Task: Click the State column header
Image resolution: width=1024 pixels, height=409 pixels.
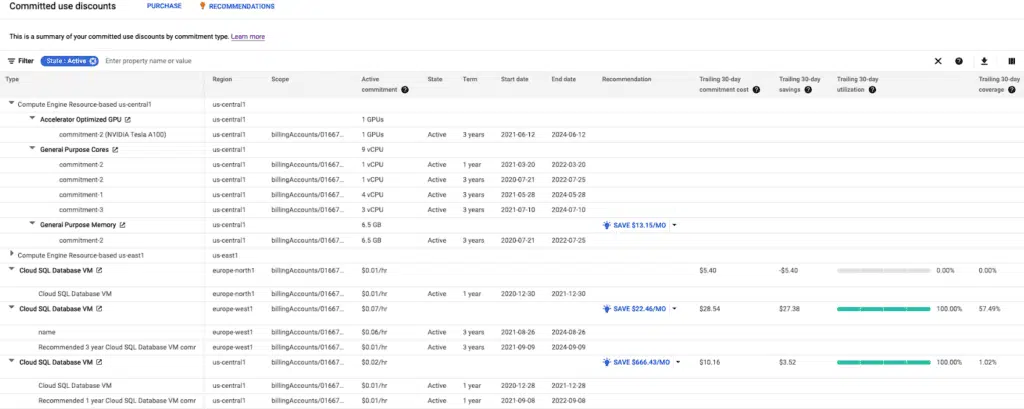Action: click(435, 79)
